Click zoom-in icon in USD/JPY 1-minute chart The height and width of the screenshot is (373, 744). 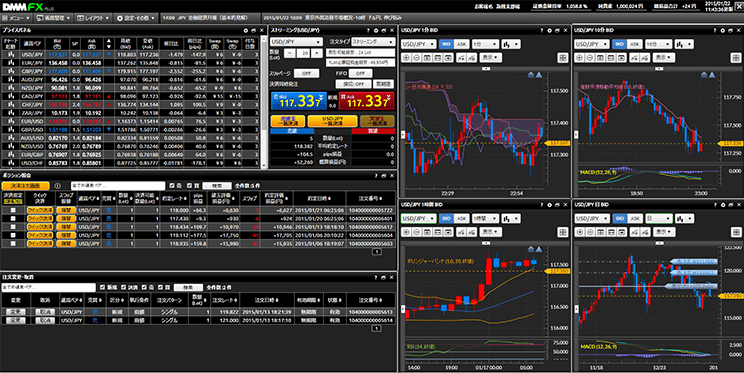pos(407,58)
